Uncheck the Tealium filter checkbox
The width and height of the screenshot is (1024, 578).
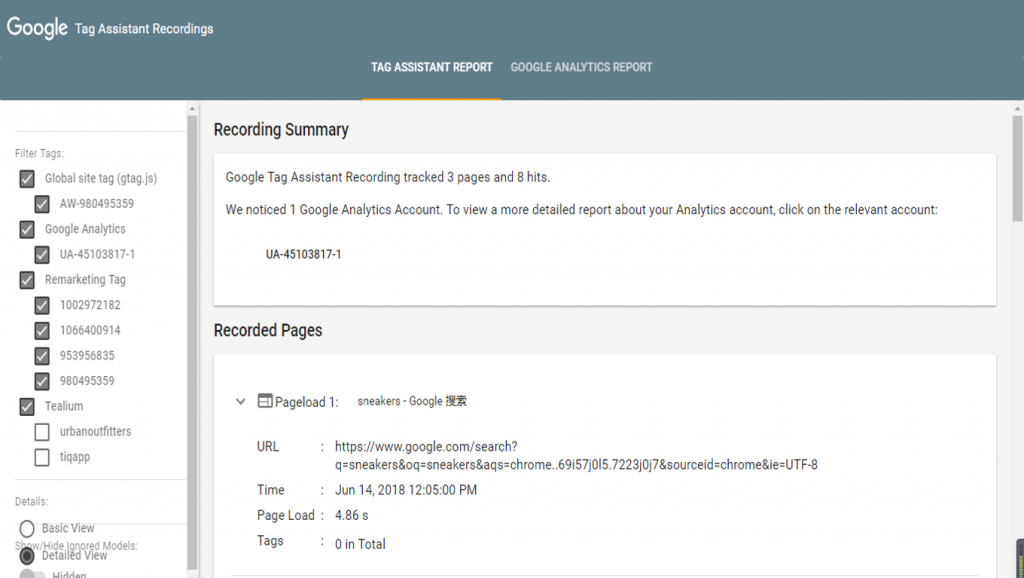tap(27, 406)
